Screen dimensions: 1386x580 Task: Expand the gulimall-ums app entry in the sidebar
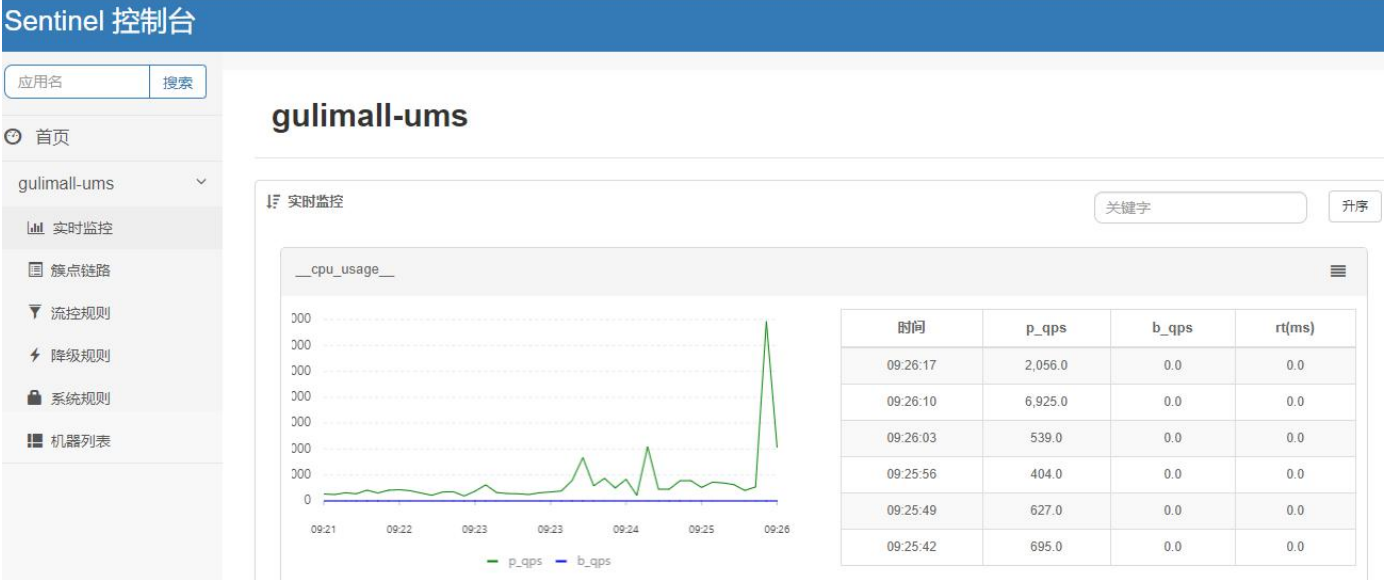(66, 184)
